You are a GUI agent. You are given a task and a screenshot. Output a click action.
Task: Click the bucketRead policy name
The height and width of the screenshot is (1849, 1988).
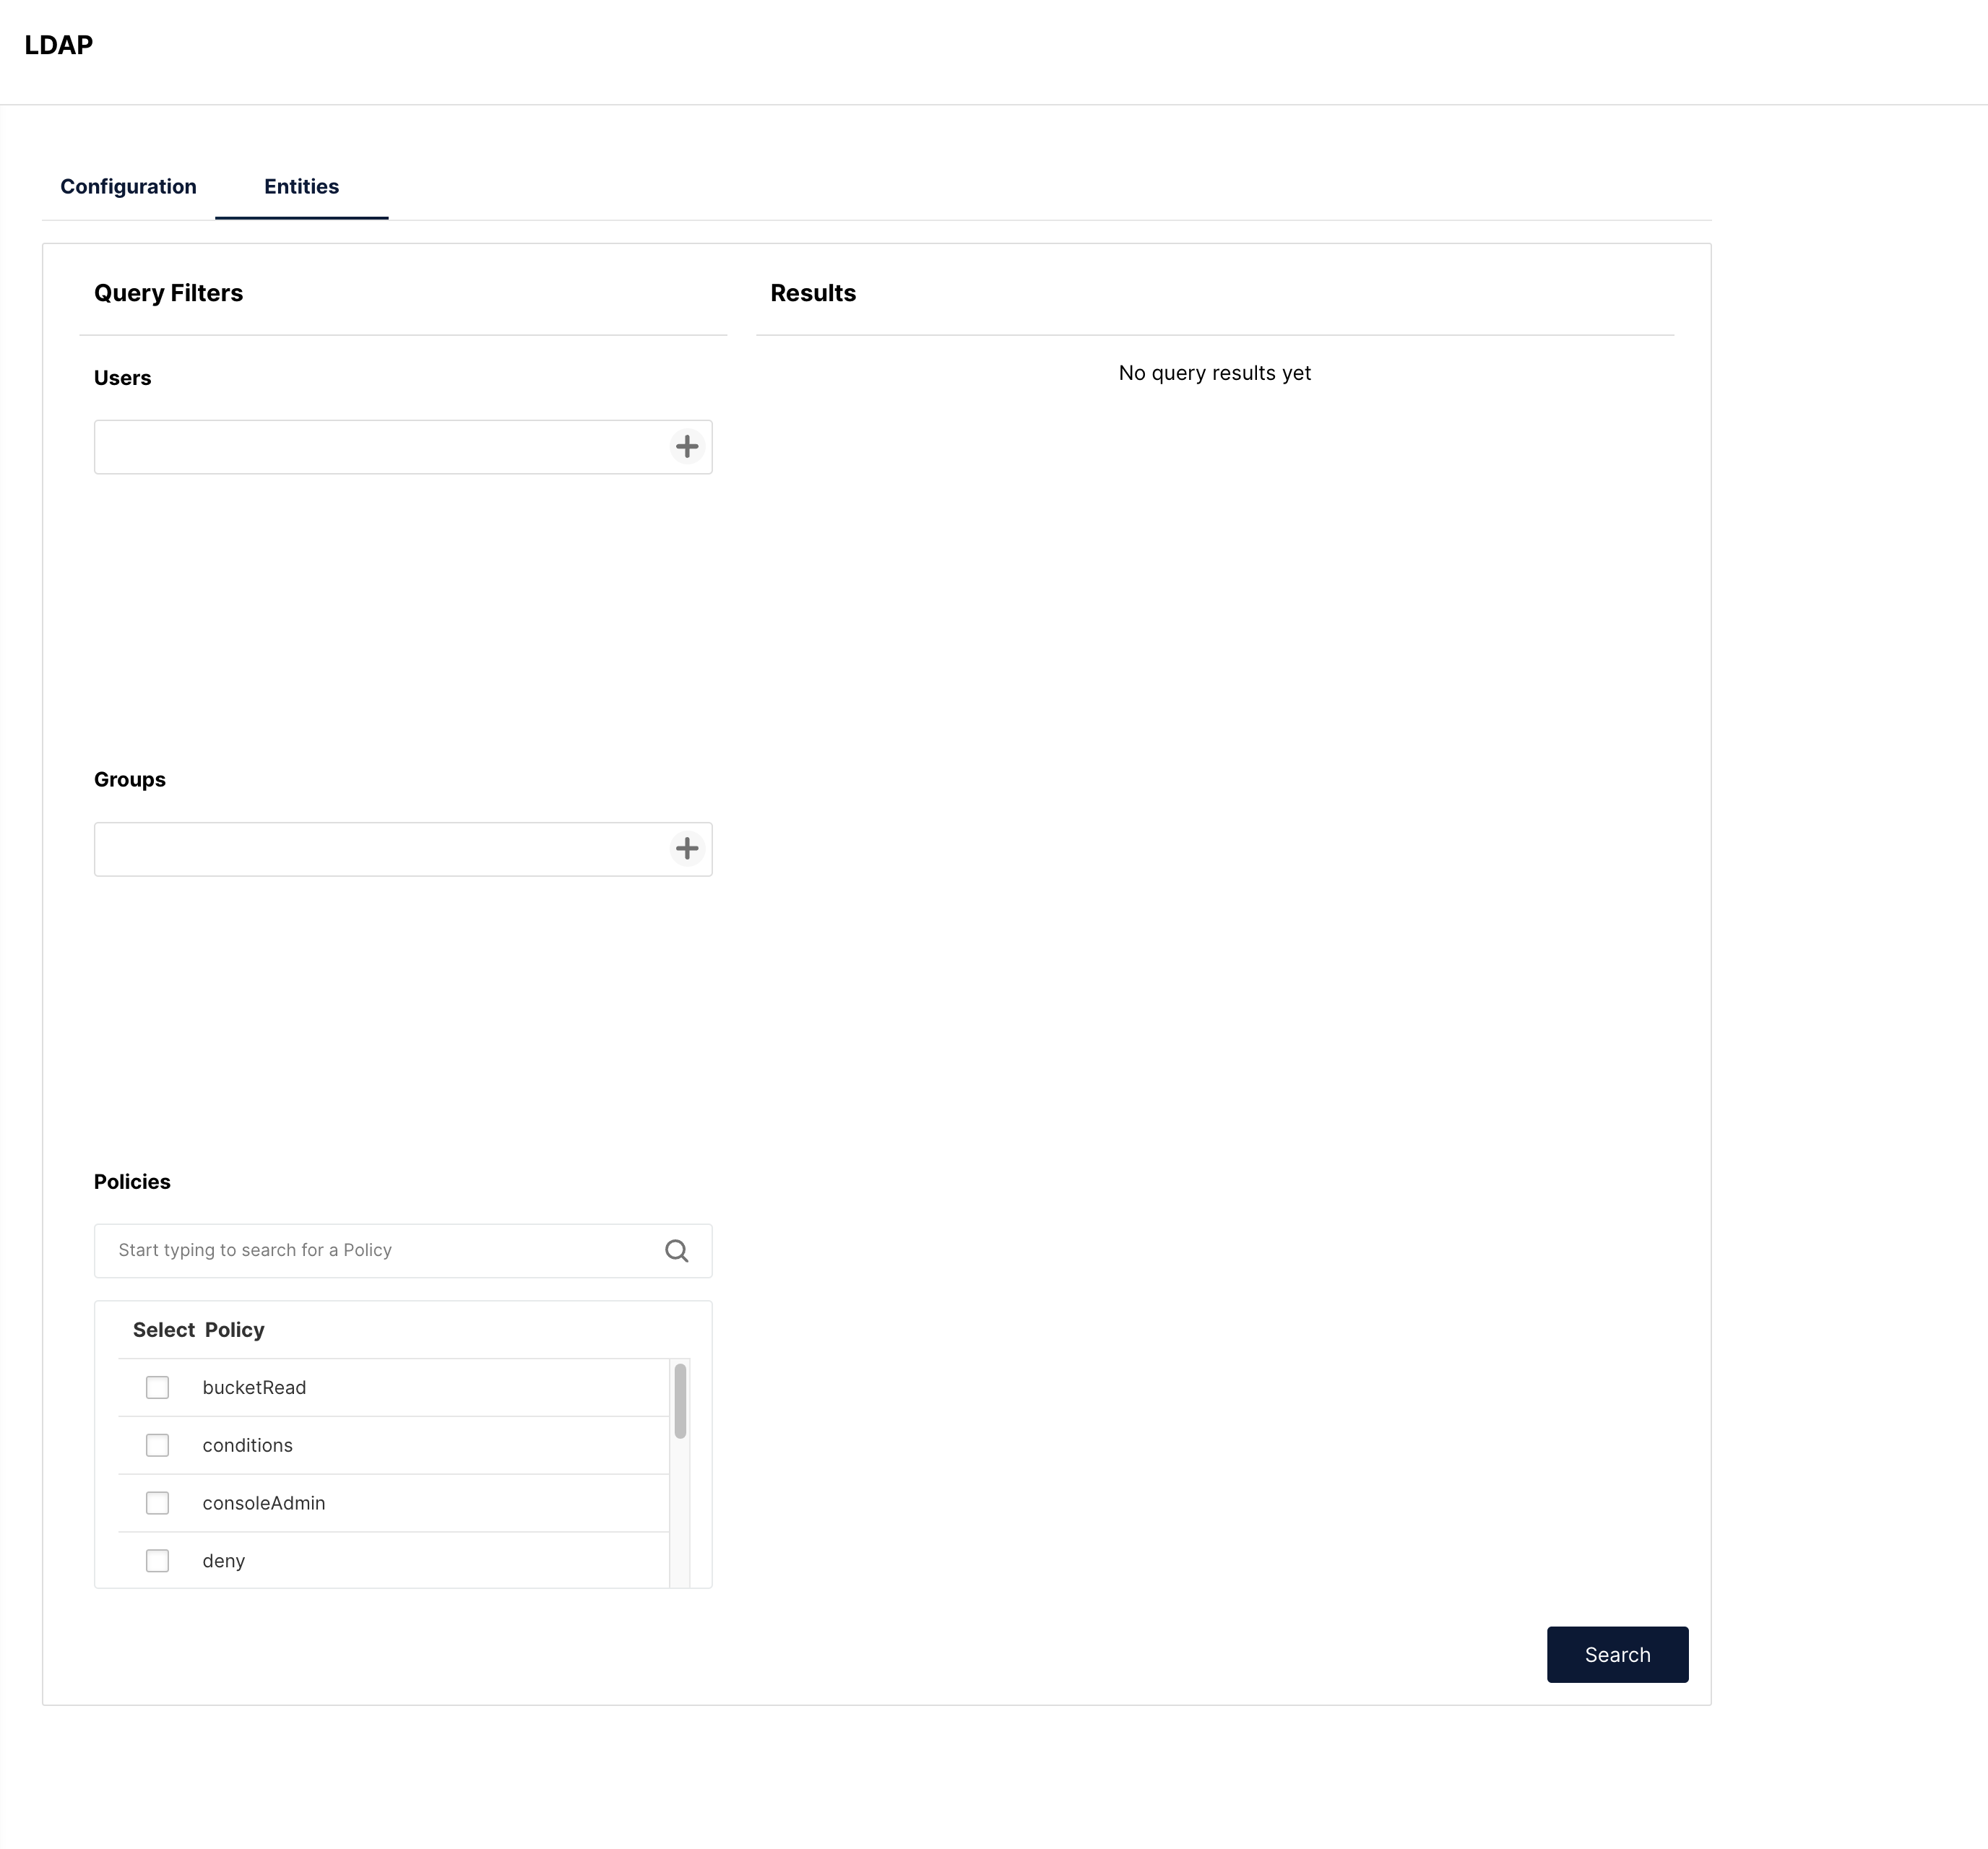click(254, 1387)
